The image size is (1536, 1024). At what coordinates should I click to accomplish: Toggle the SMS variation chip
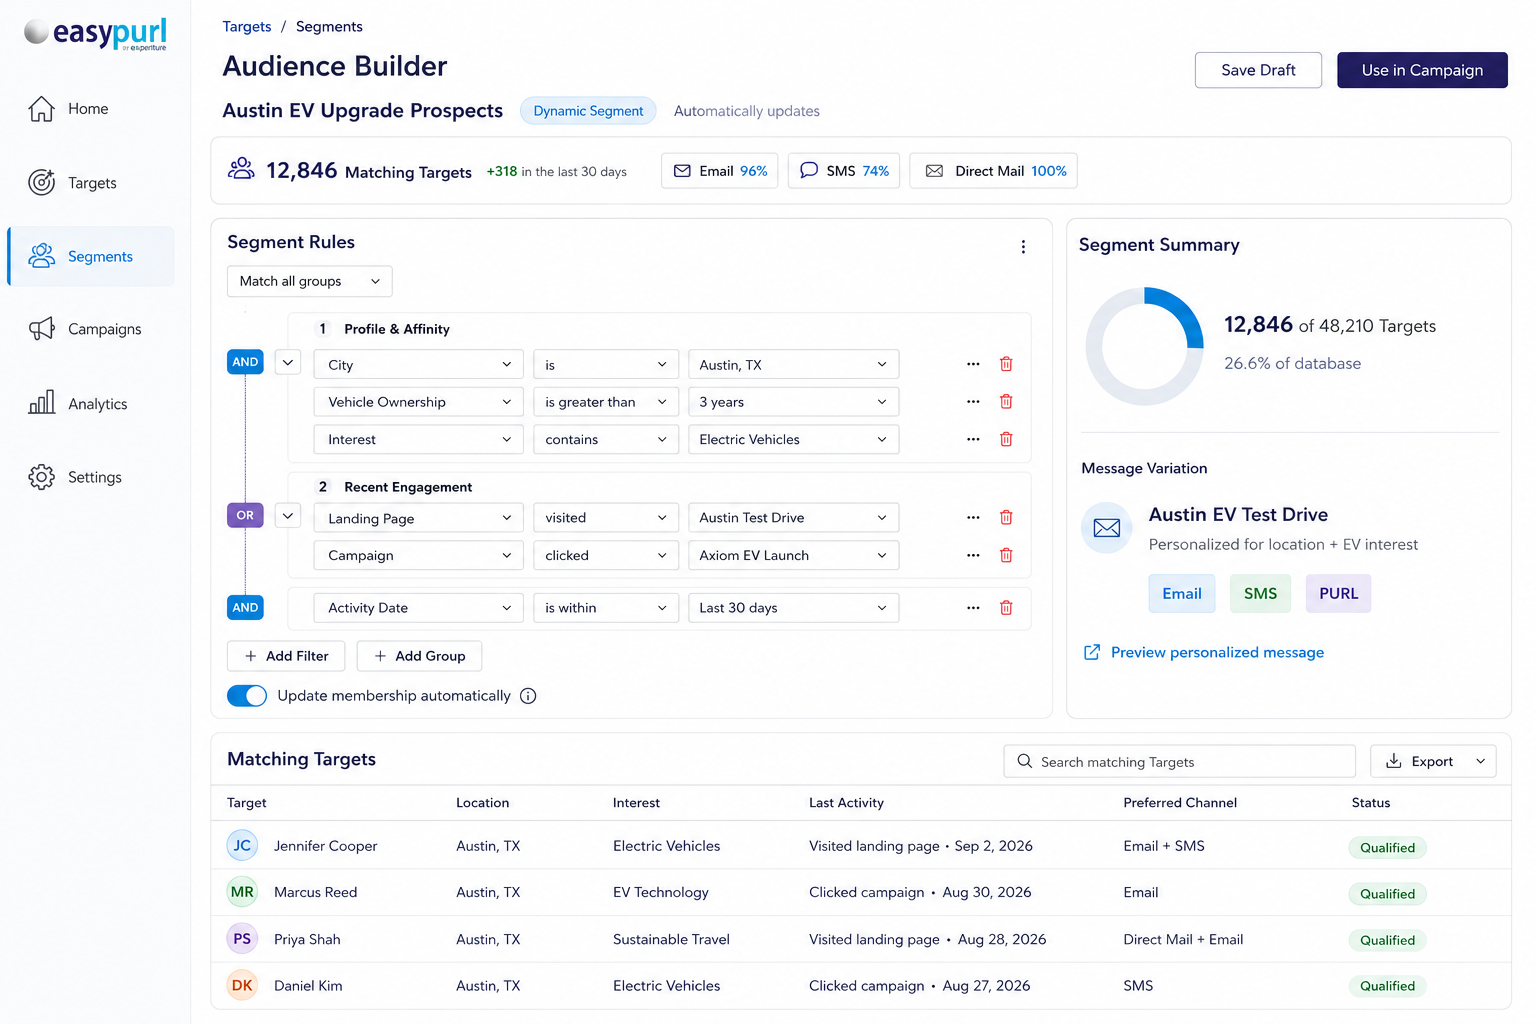pyautogui.click(x=1260, y=594)
